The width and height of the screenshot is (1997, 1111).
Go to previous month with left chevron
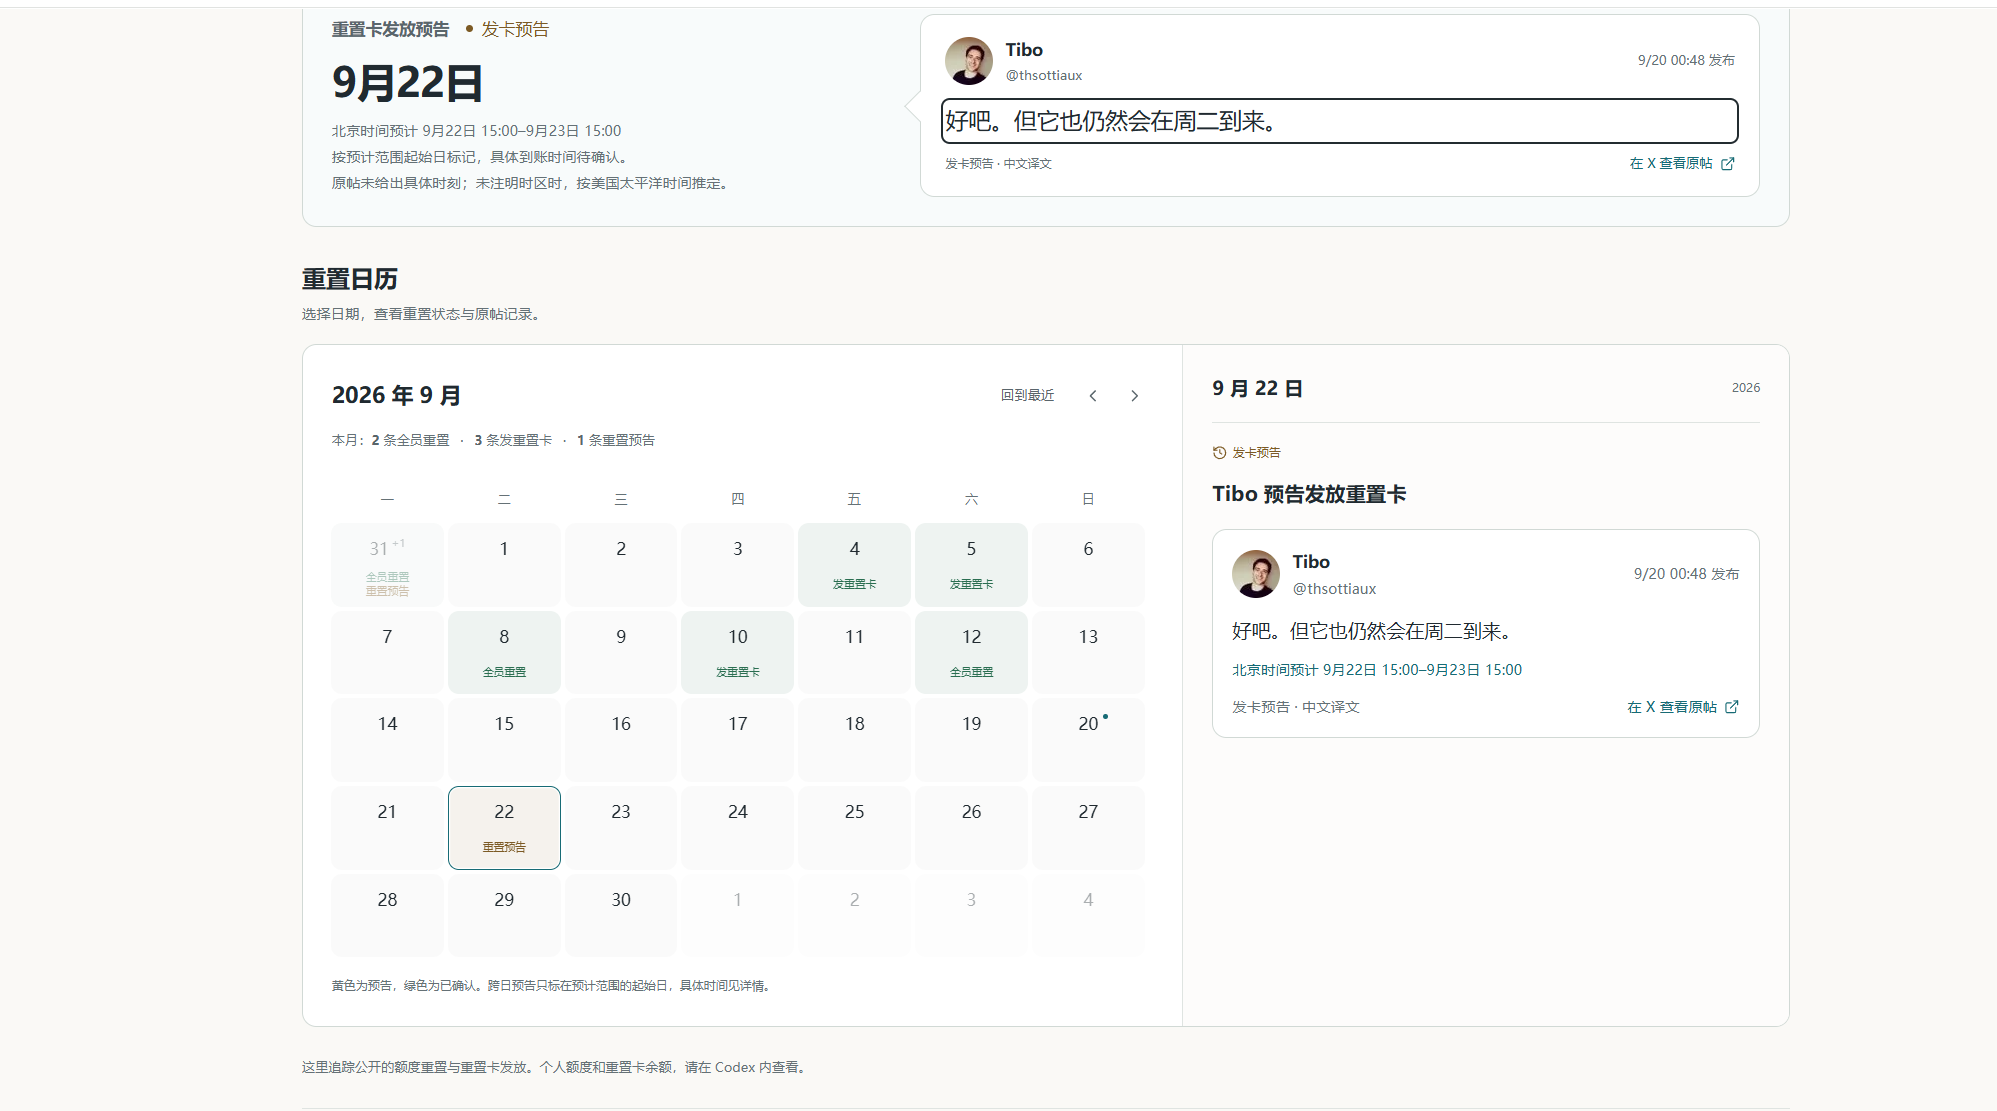pos(1093,396)
